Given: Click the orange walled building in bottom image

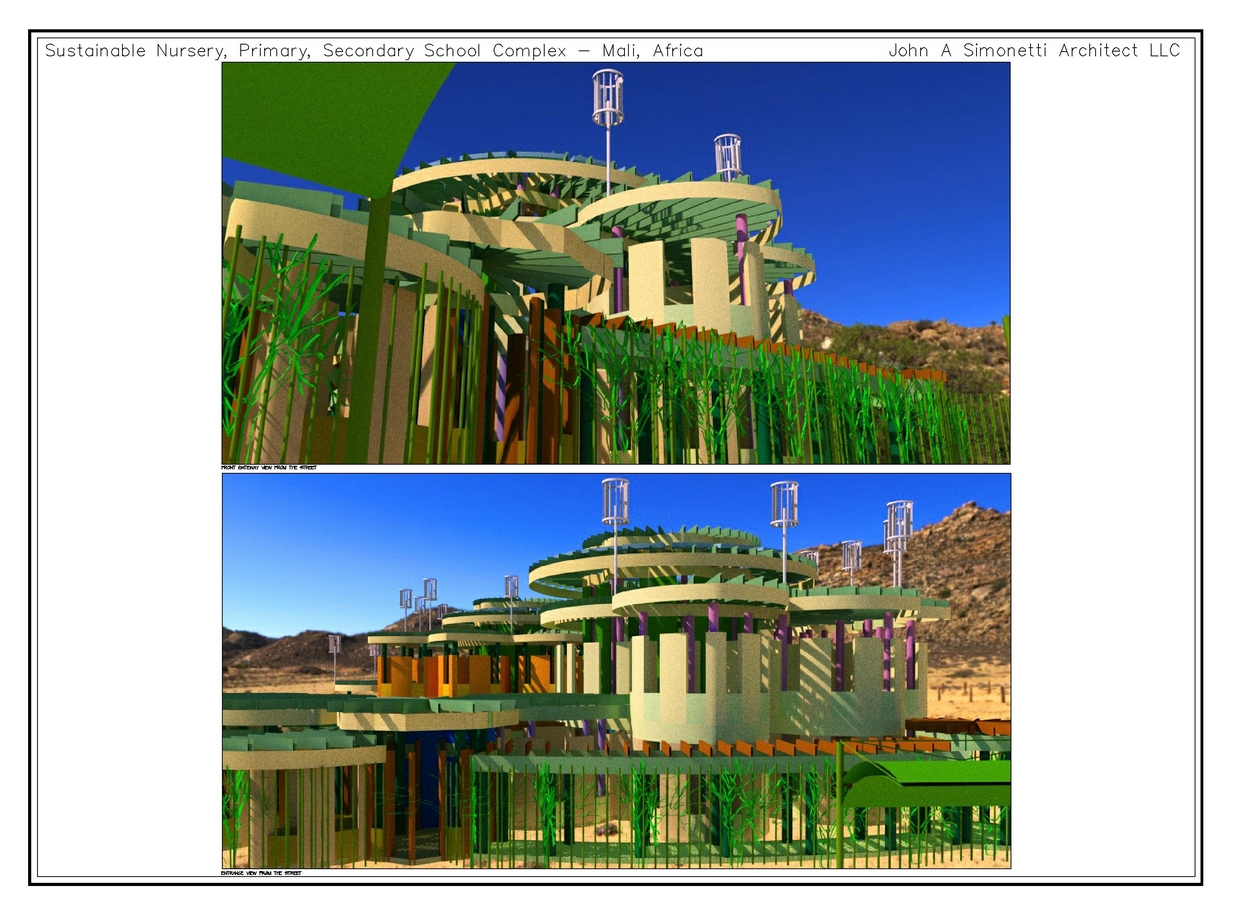Looking at the screenshot, I should [465, 673].
